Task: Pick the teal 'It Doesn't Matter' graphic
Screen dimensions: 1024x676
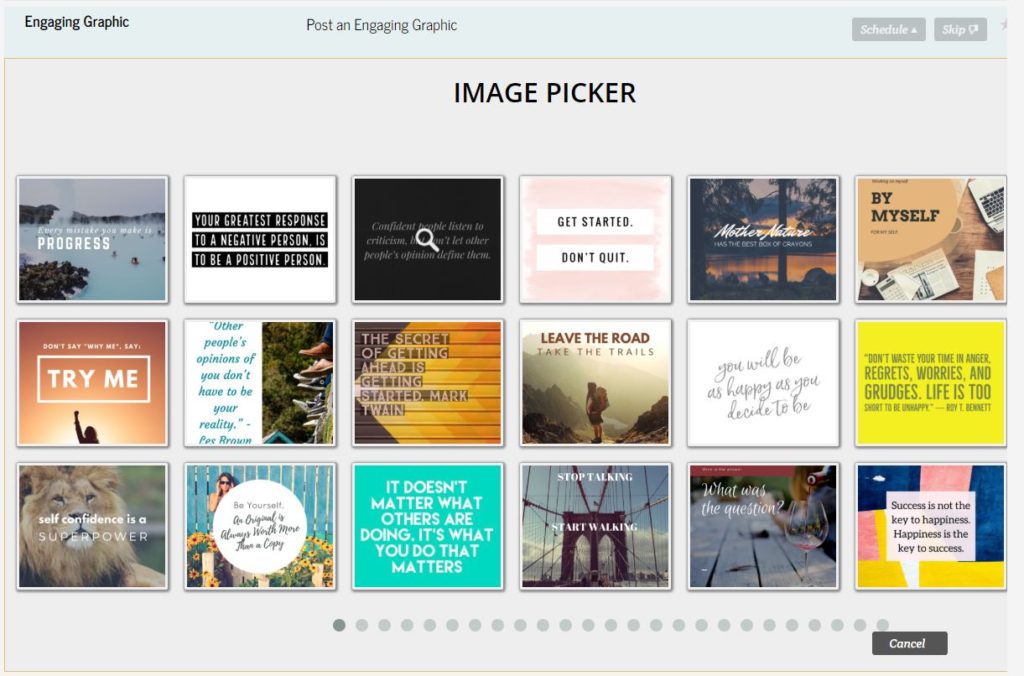Action: tap(427, 526)
